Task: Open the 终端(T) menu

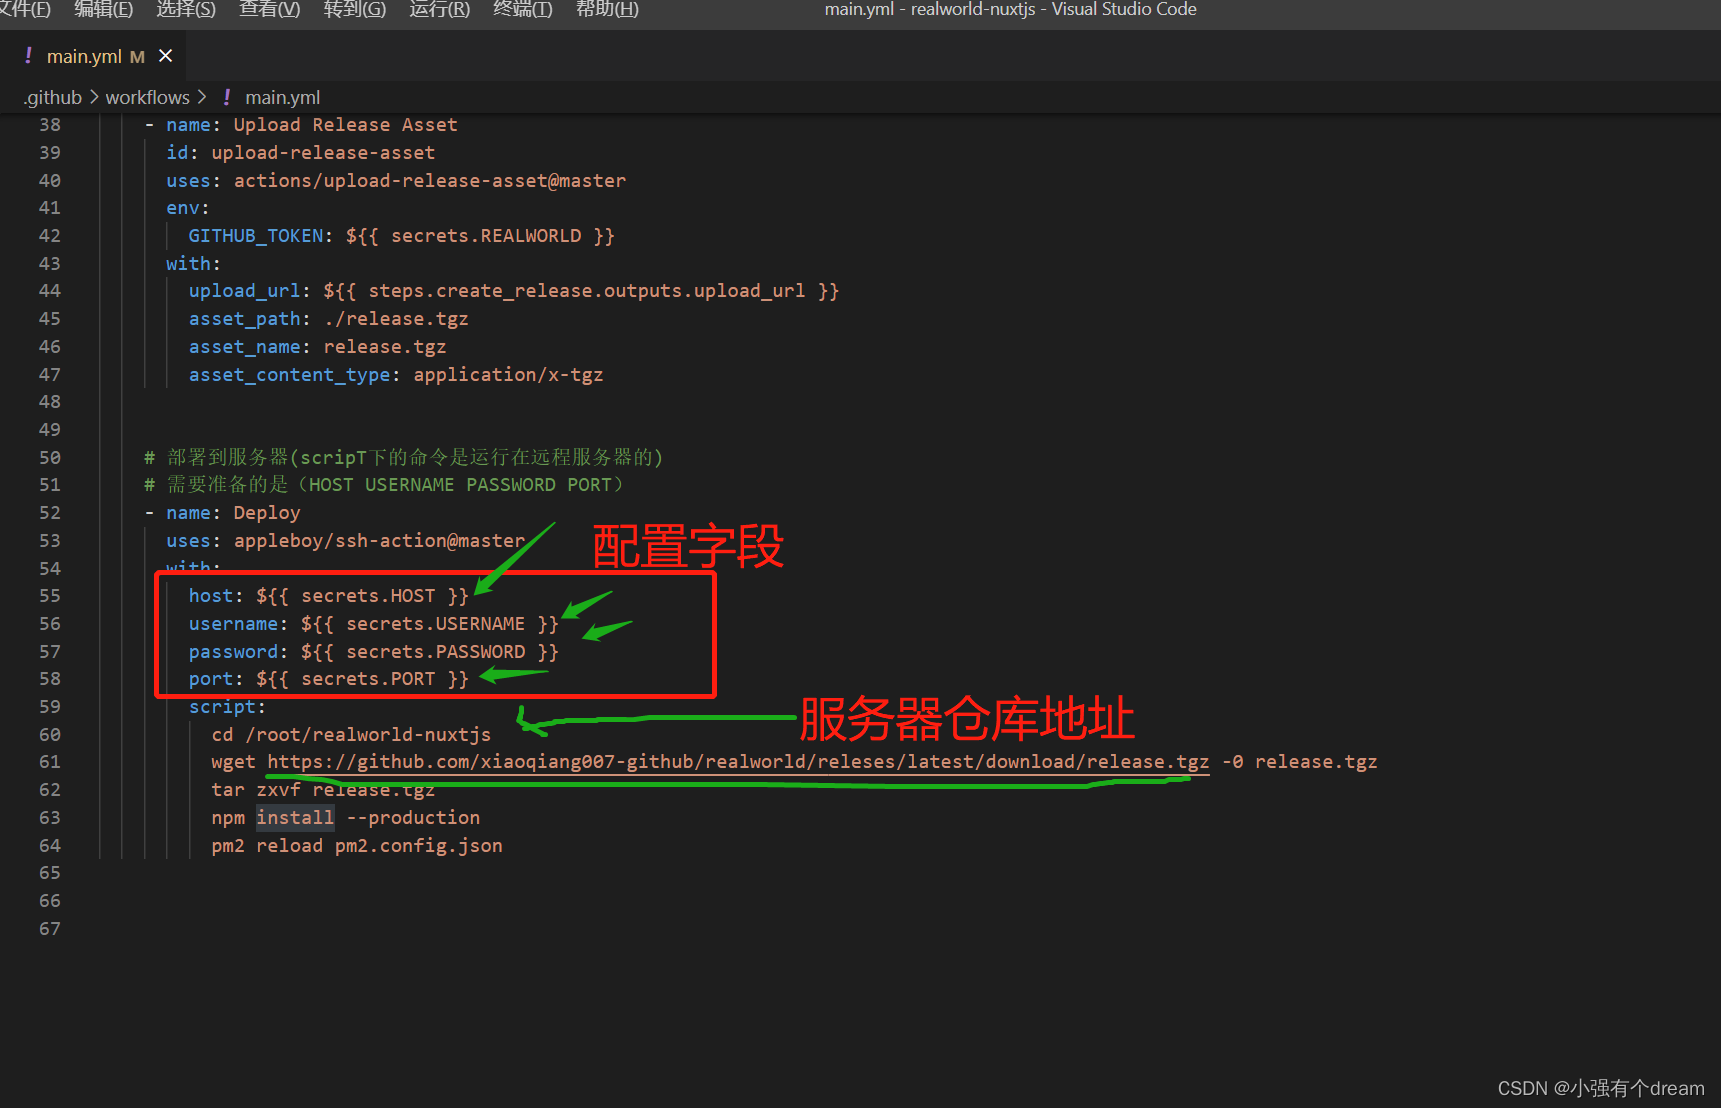Action: [522, 10]
